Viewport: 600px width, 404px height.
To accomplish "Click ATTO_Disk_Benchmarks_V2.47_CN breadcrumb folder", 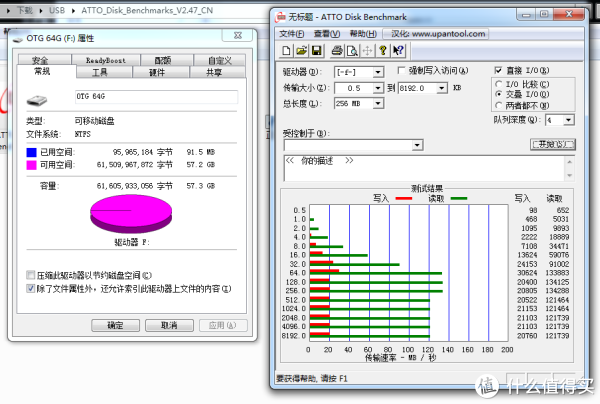I will tap(147, 10).
